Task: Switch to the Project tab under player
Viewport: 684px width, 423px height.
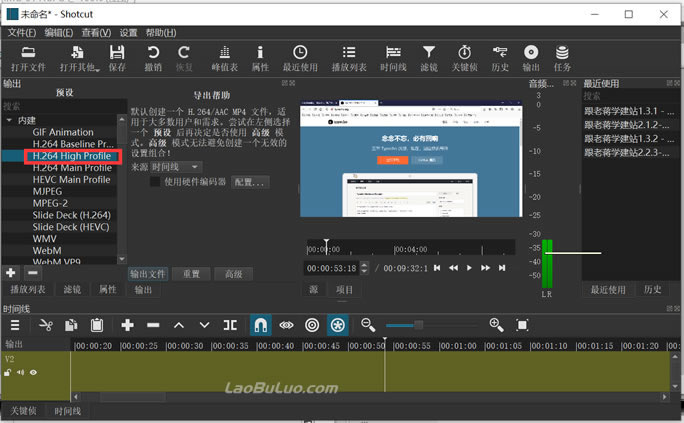Action: [345, 290]
